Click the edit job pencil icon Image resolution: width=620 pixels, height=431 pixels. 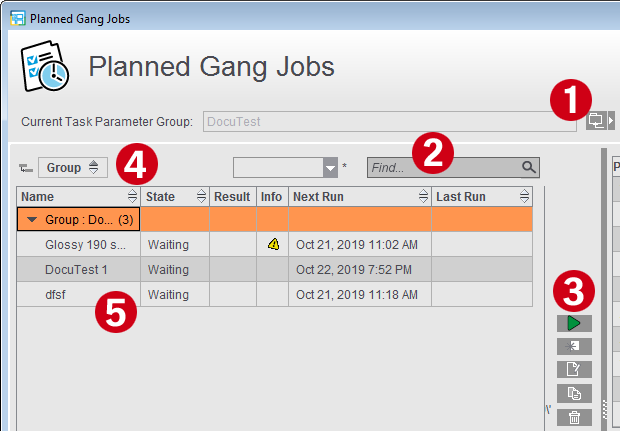(573, 369)
